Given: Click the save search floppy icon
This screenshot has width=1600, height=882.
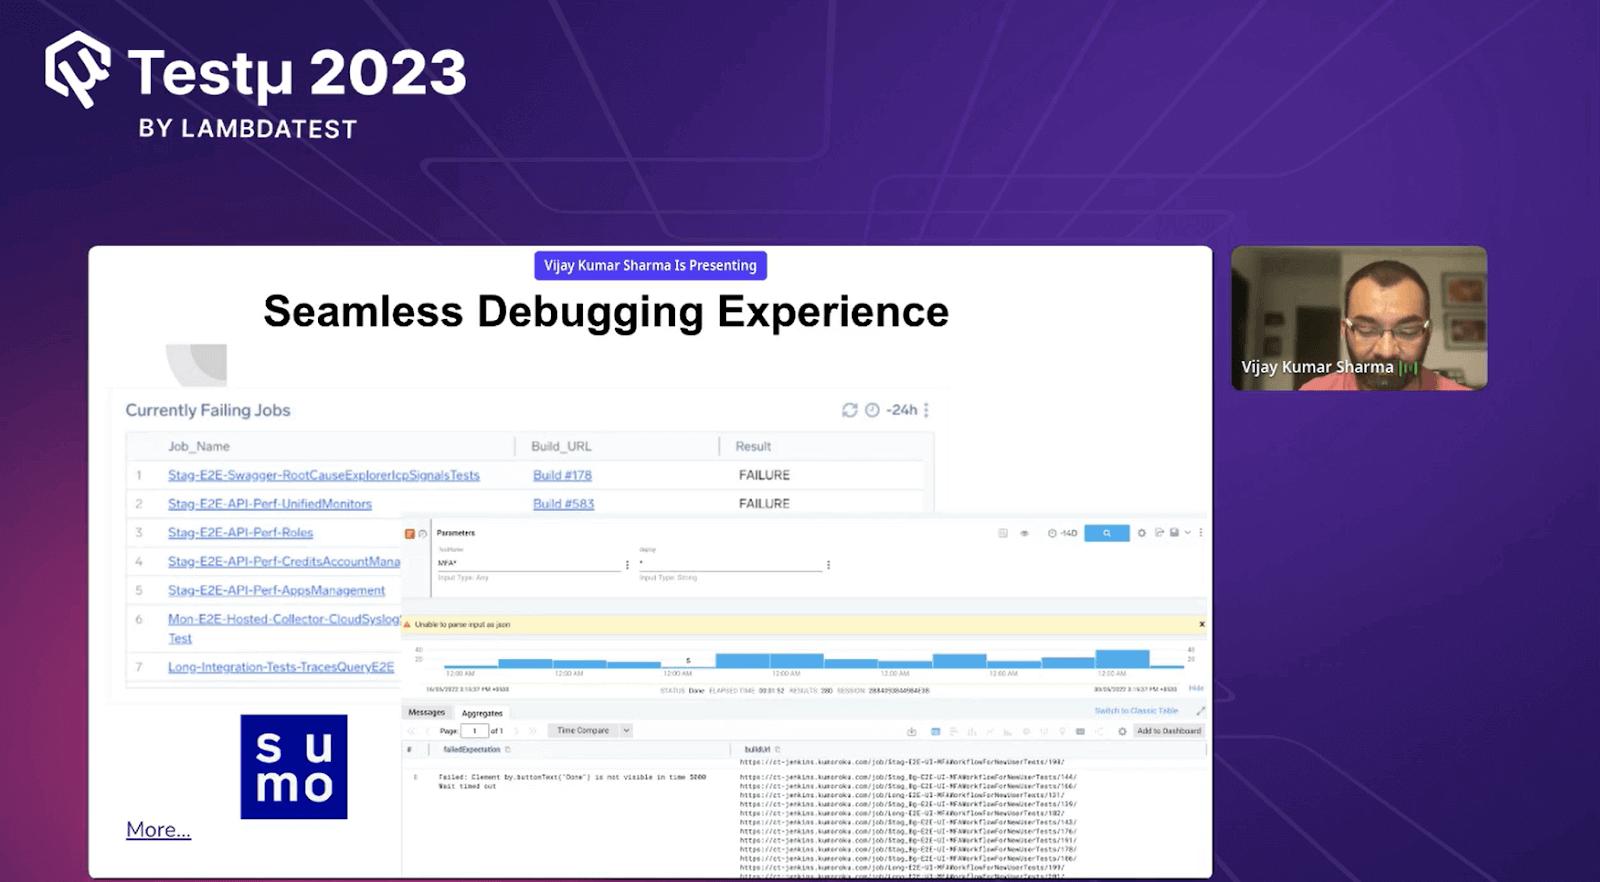Looking at the screenshot, I should click(x=1174, y=532).
